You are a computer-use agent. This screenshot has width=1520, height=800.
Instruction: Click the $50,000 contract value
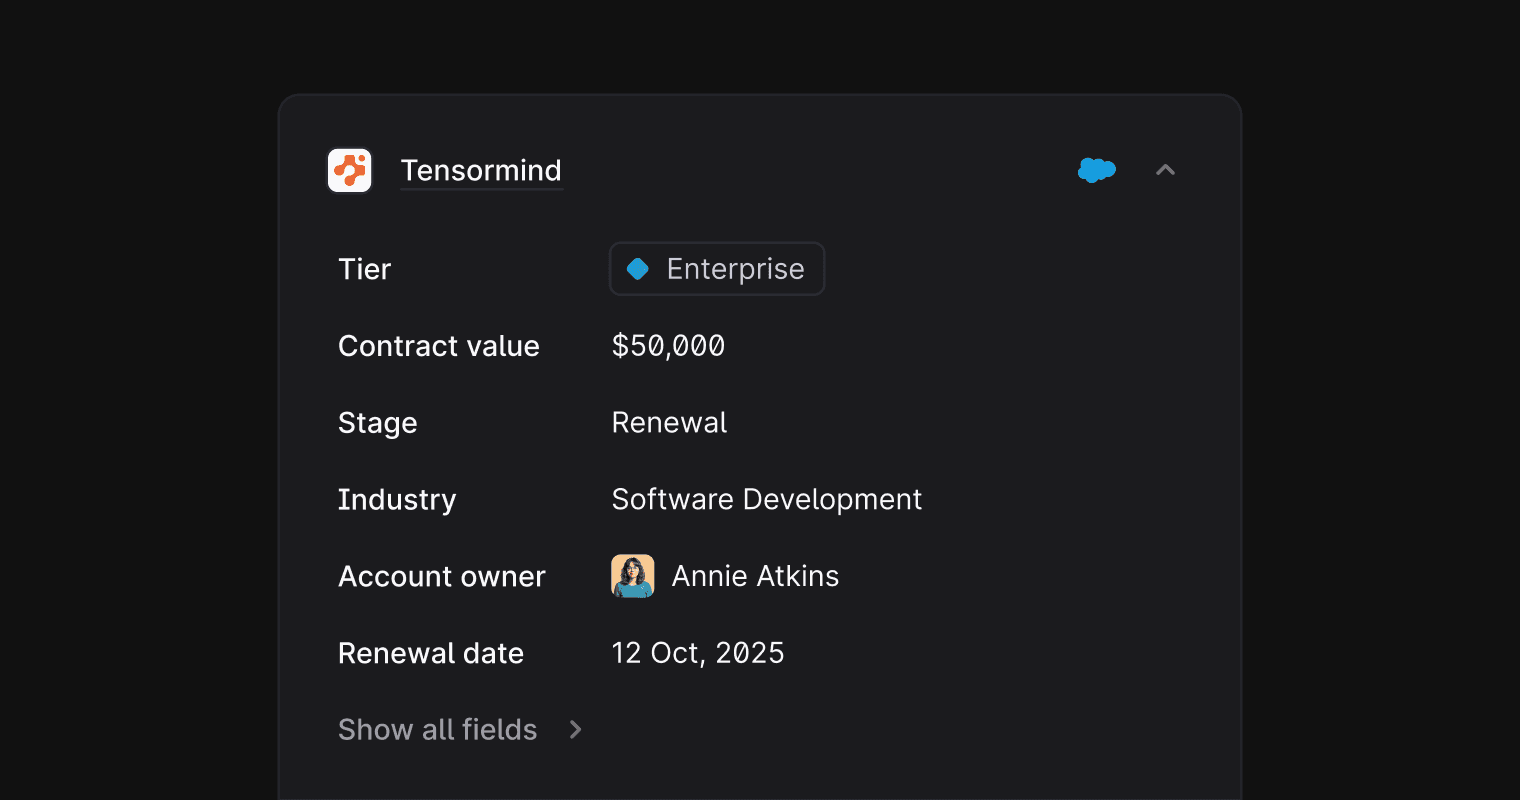click(668, 346)
